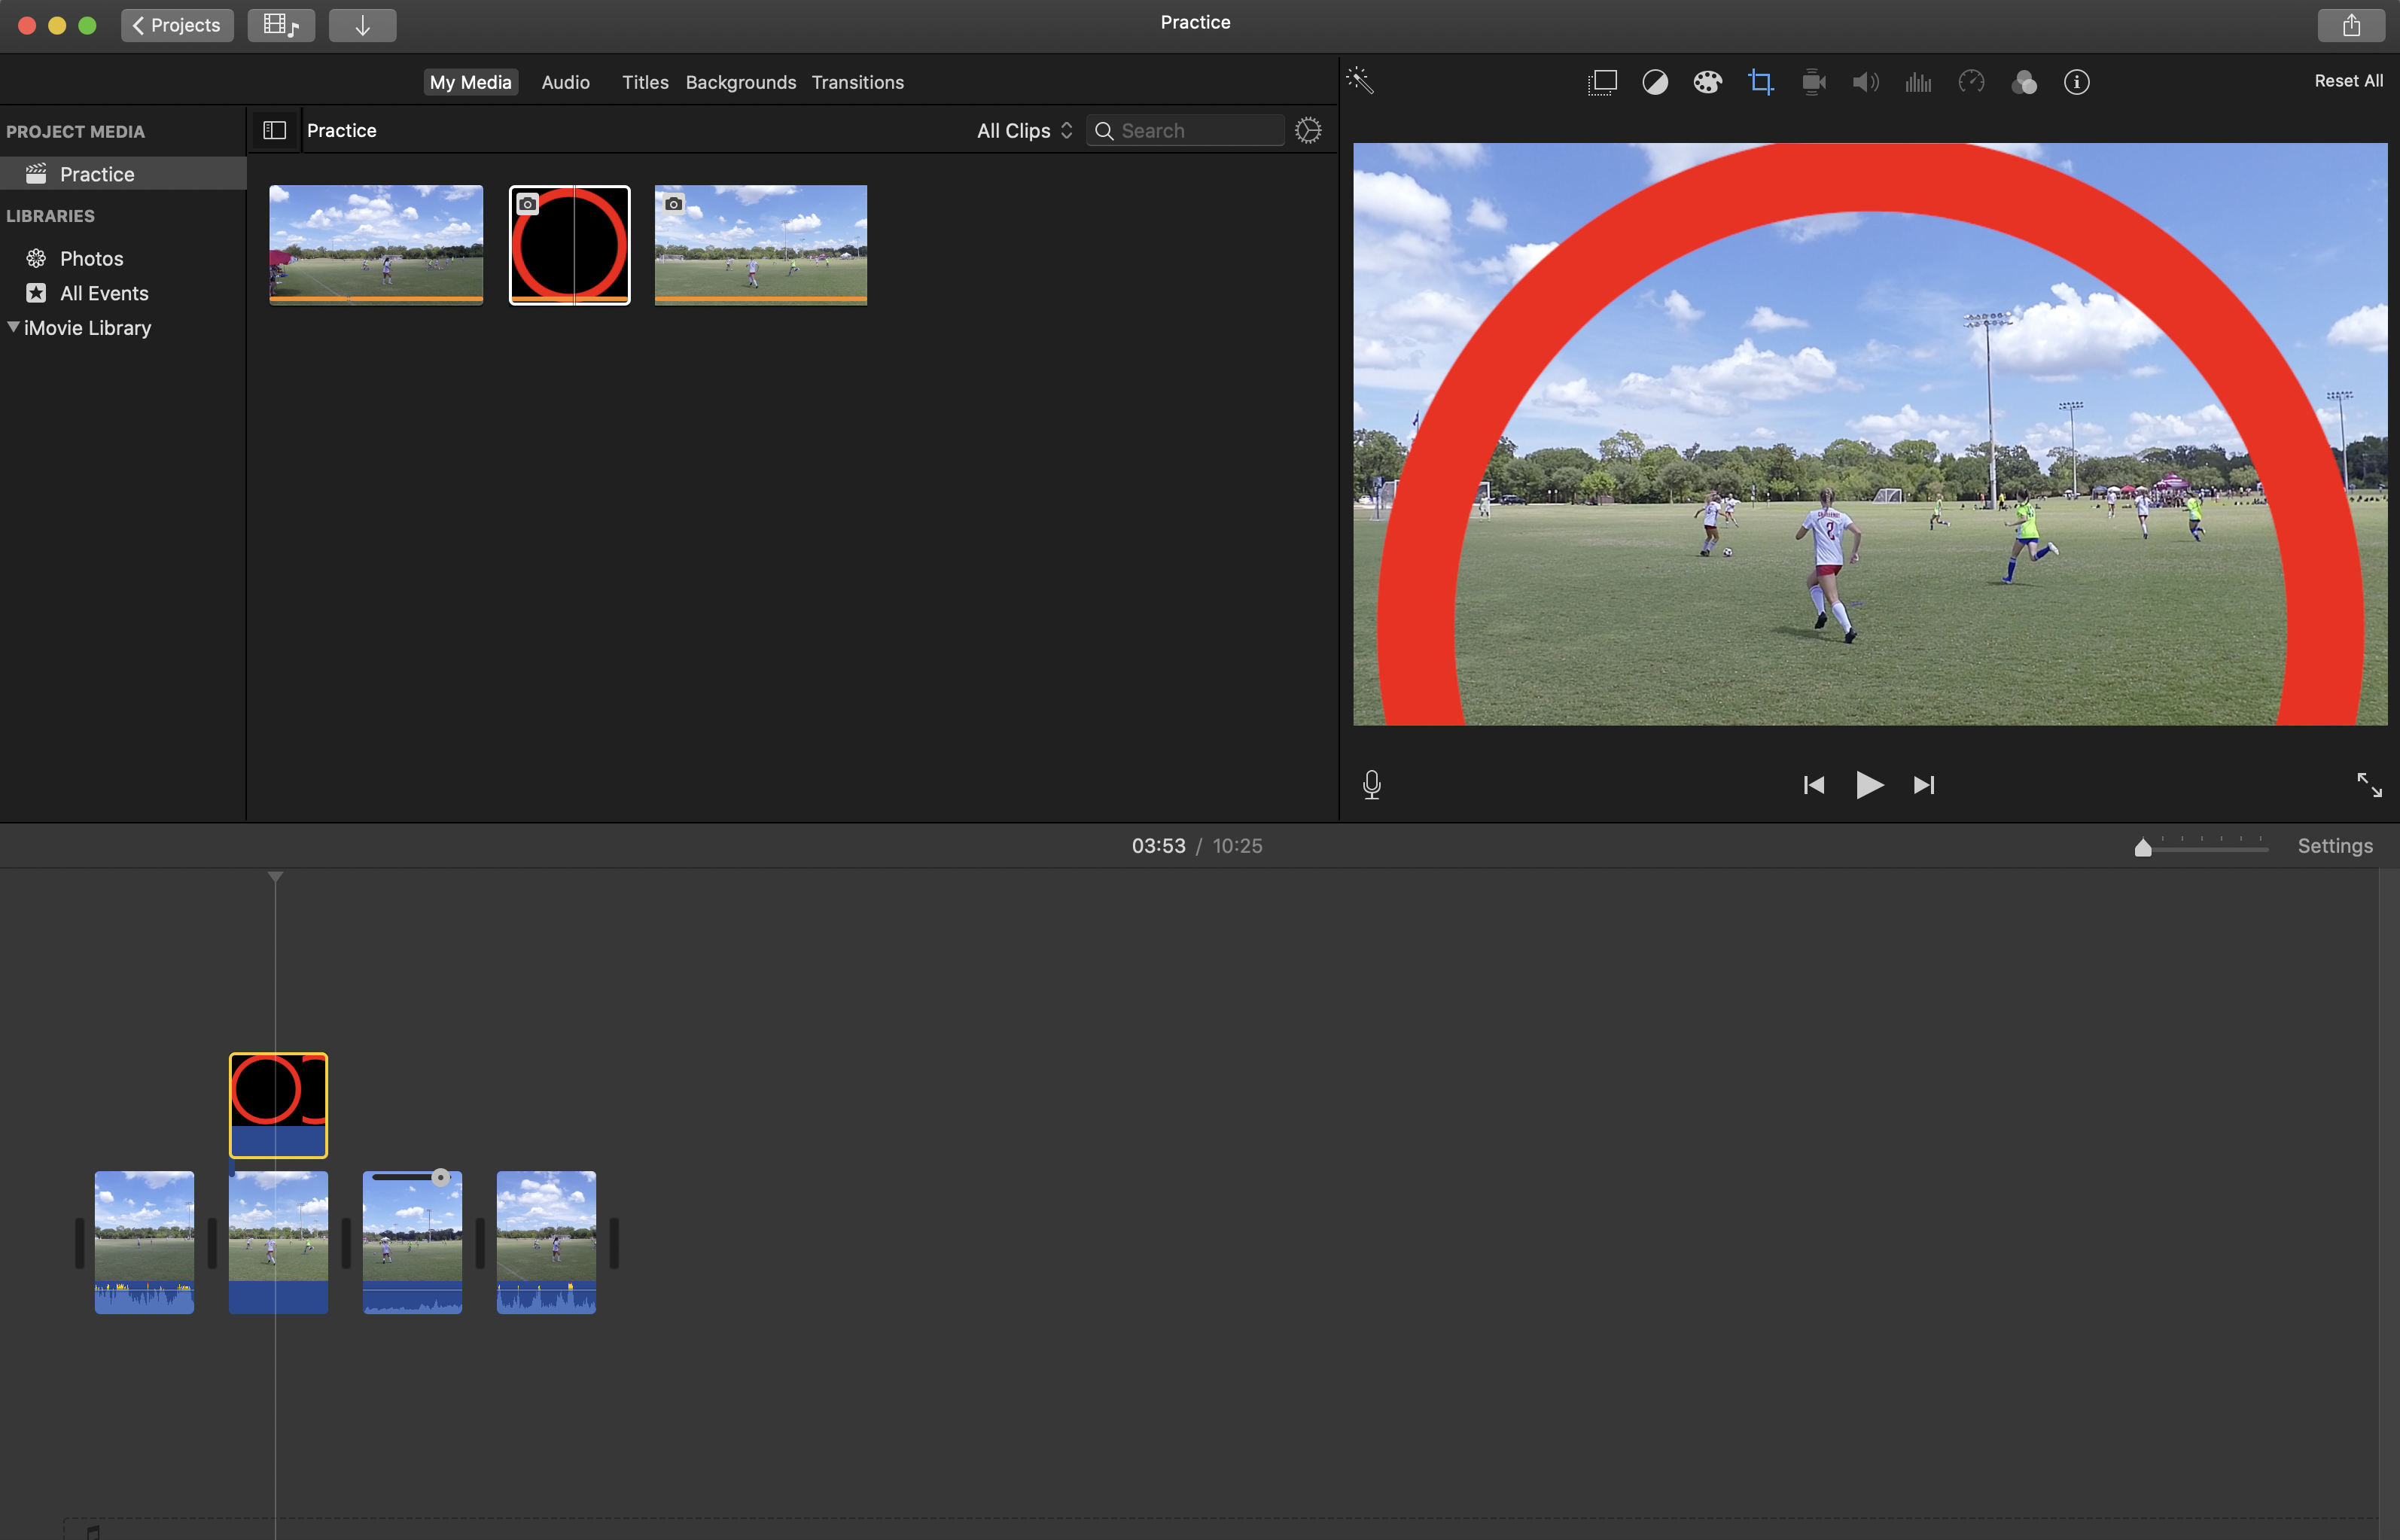Toggle the libraries sidebar visibility
The image size is (2400, 1540).
coord(274,130)
